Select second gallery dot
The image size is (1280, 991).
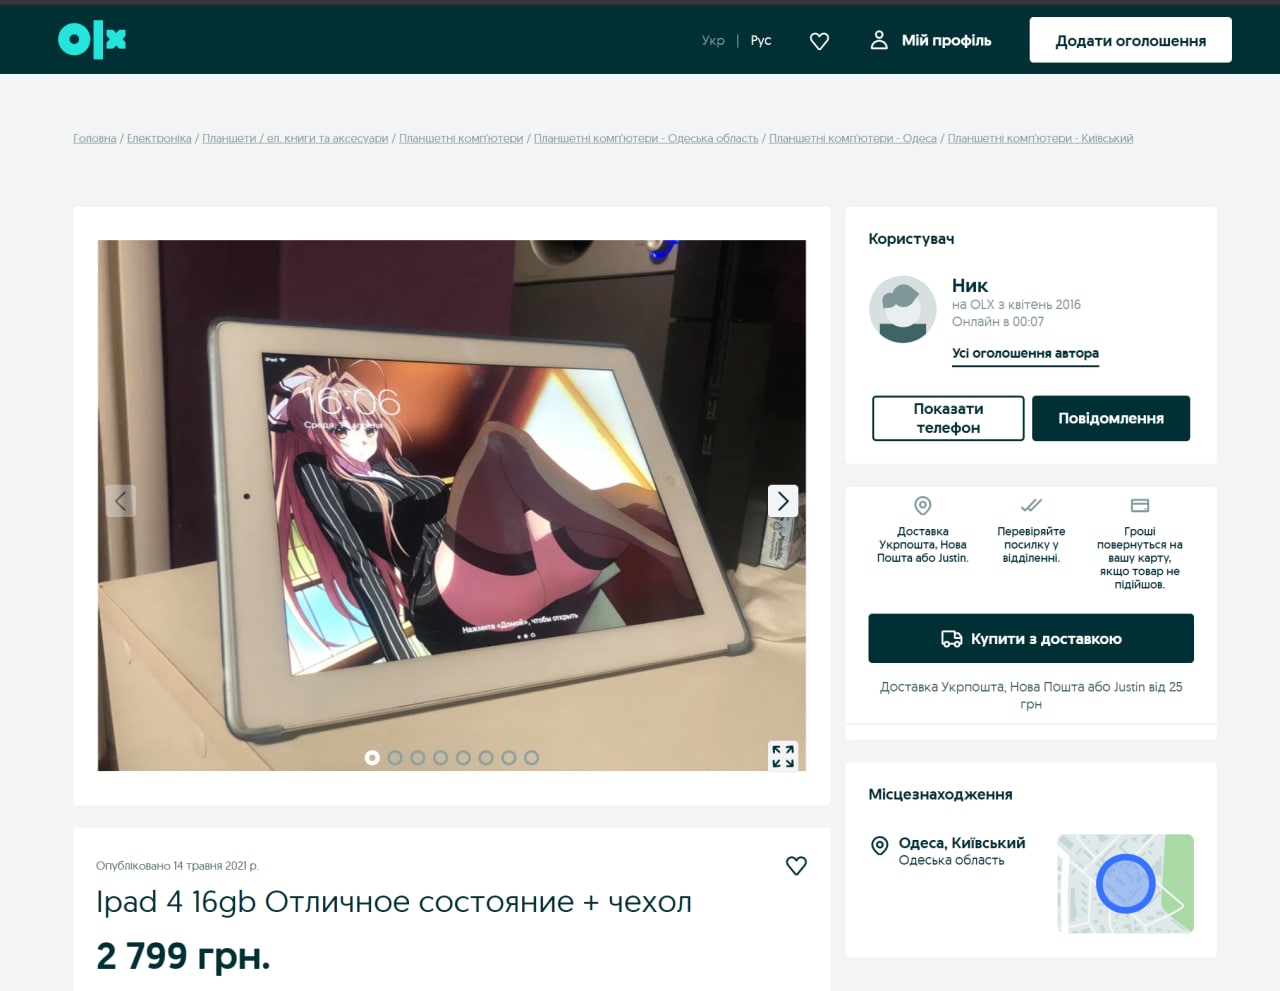pyautogui.click(x=395, y=758)
